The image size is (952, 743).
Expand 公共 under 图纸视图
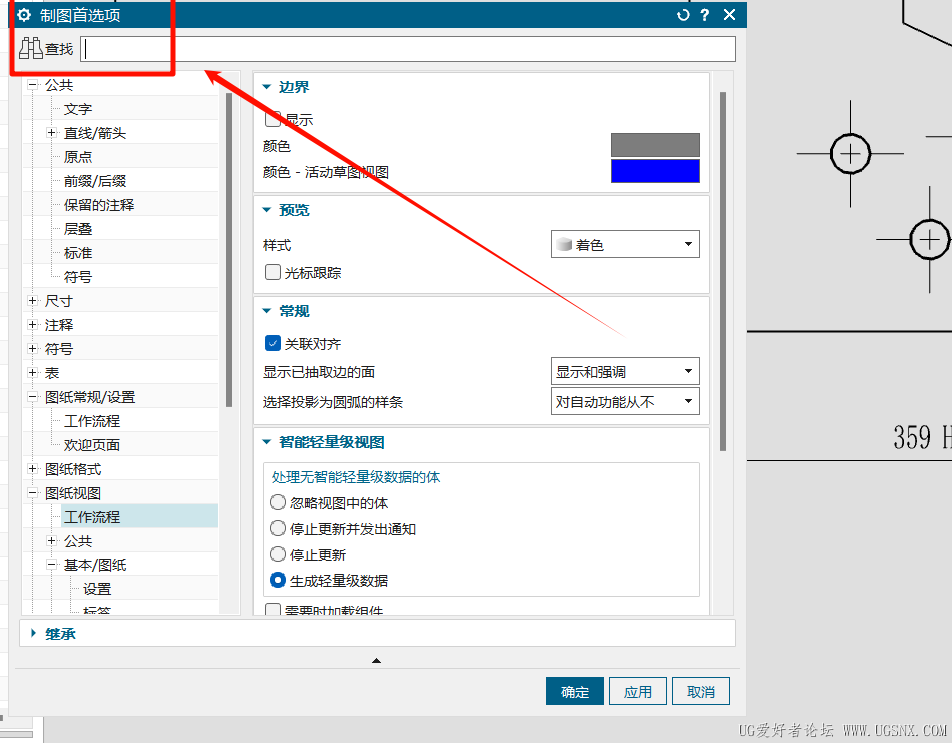pyautogui.click(x=52, y=540)
